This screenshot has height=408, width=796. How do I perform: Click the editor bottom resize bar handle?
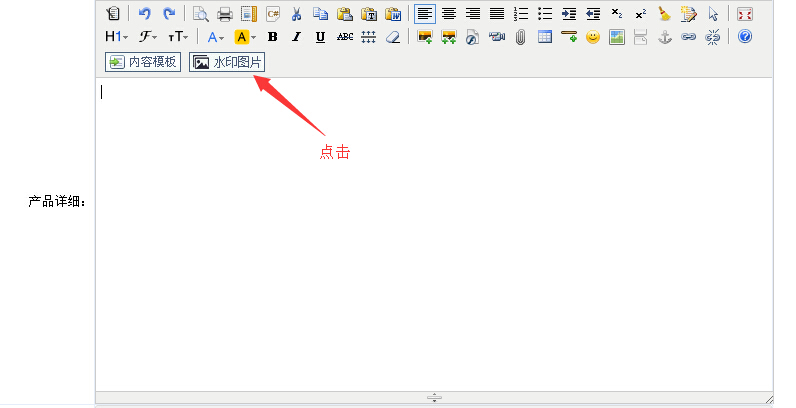[x=434, y=397]
